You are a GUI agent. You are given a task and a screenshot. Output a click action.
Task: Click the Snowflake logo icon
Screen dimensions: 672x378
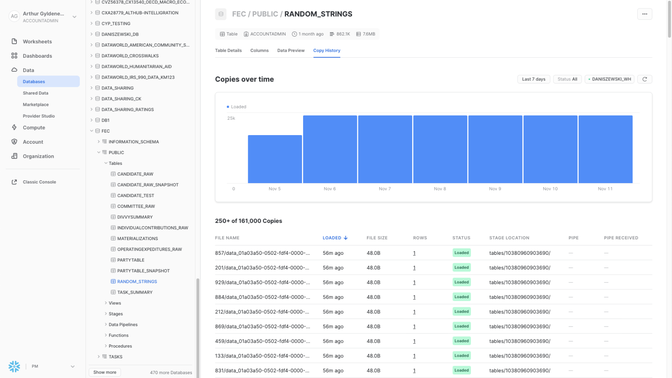pos(14,366)
